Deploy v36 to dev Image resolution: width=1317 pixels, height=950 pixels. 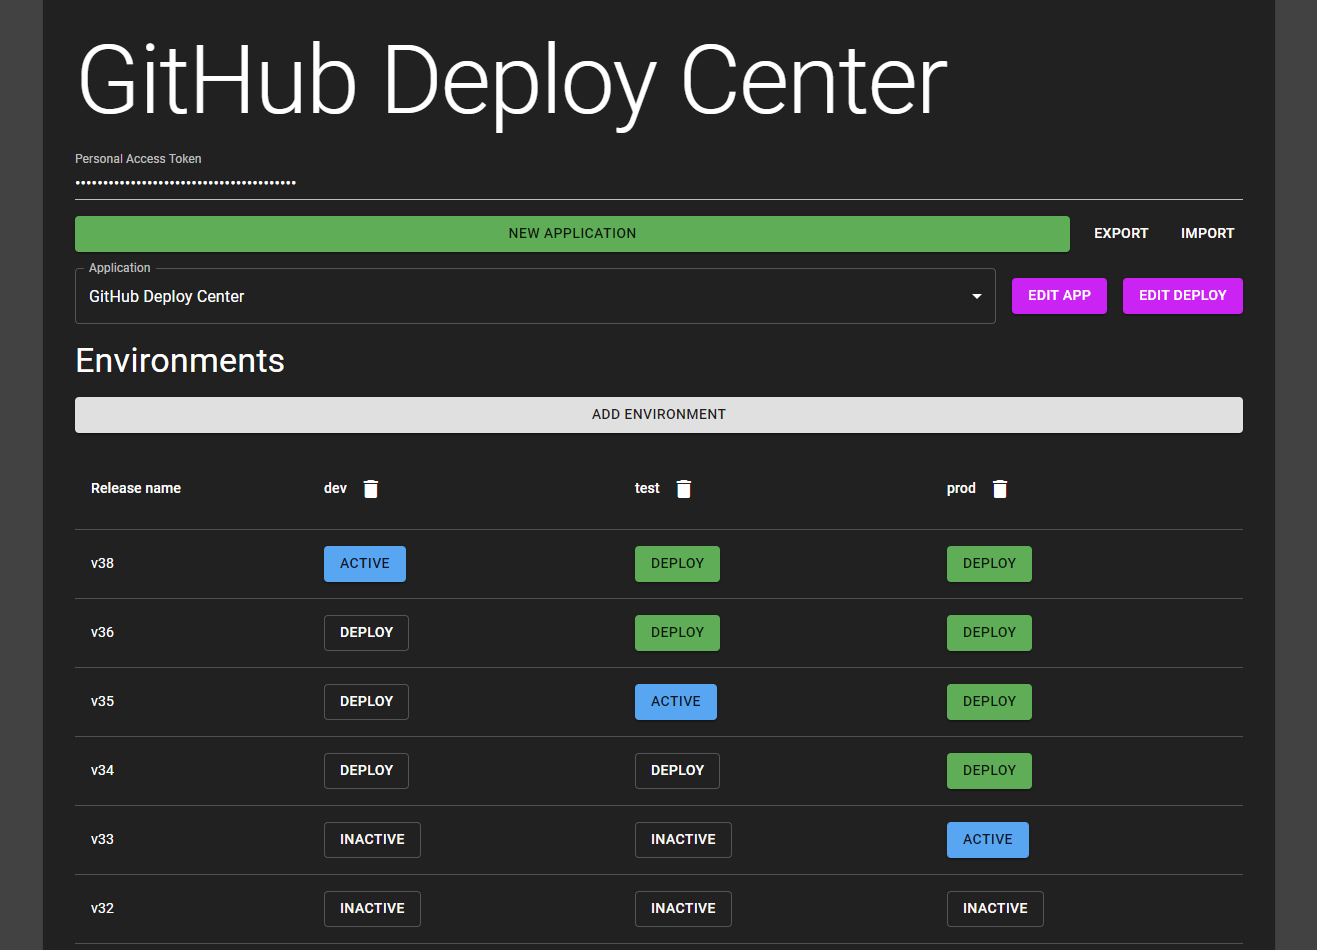[366, 633]
